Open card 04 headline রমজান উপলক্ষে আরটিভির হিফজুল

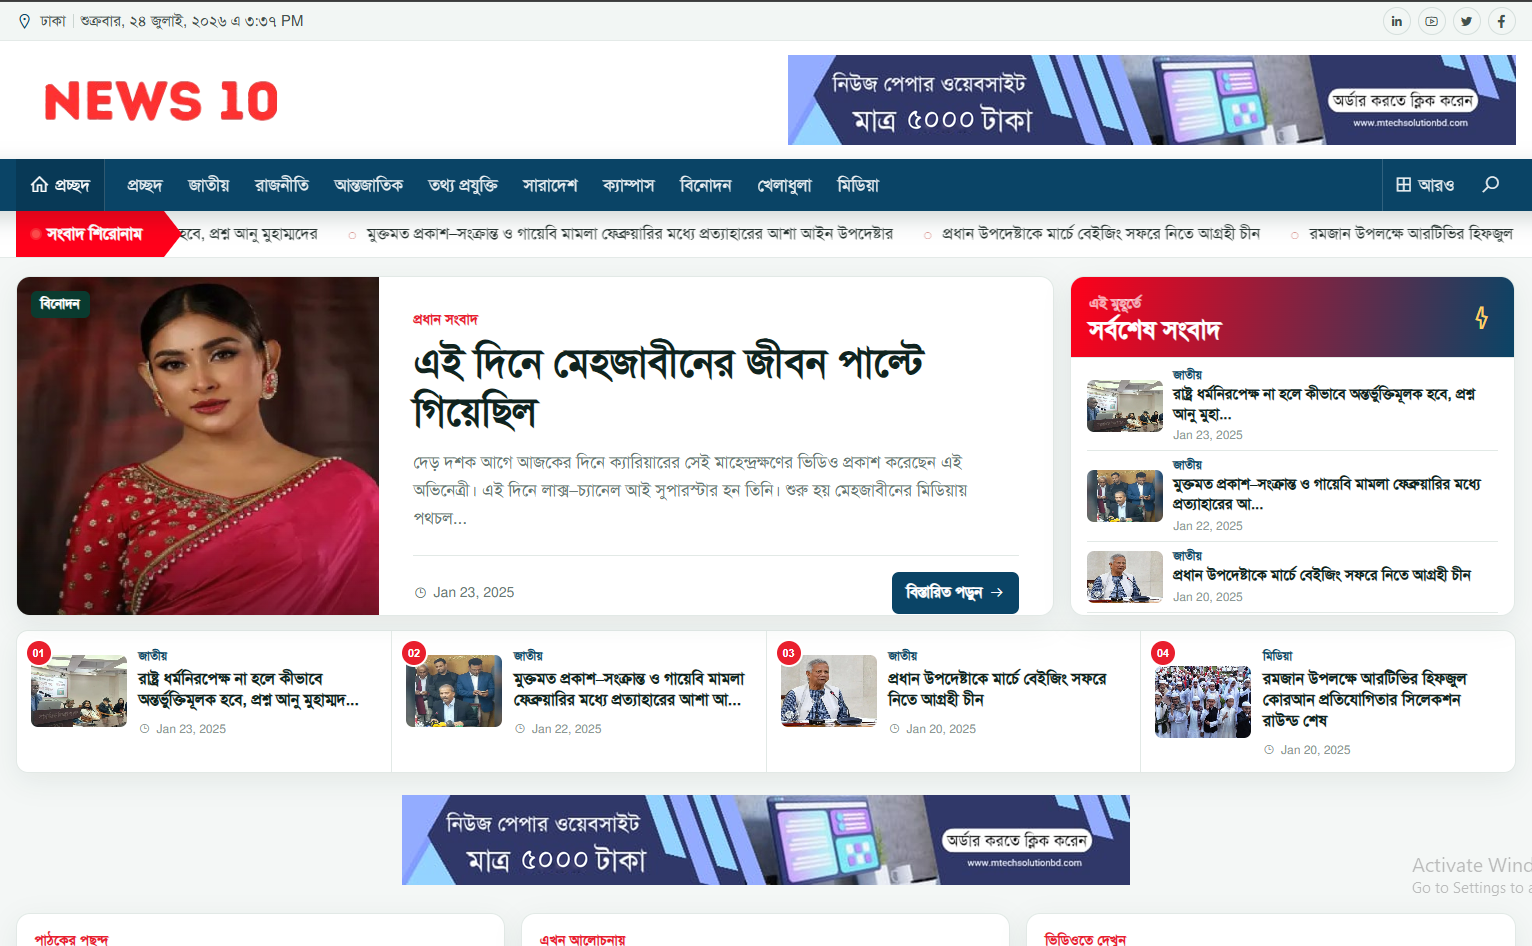1364,700
